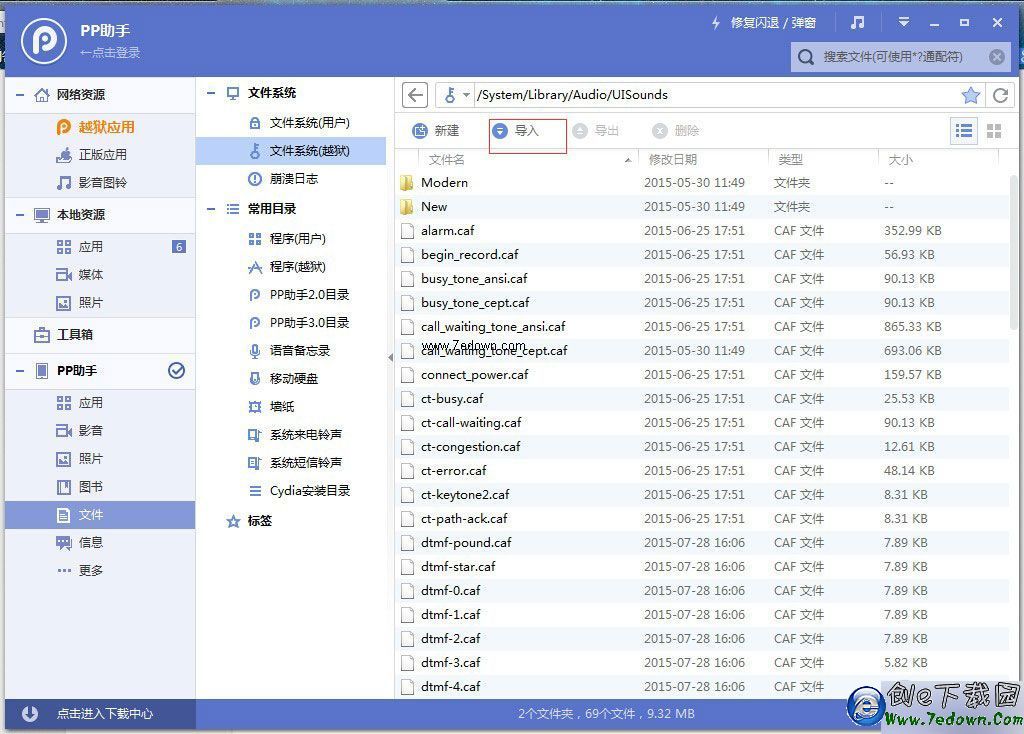Open the device dropdown arrow in the path bar
Screen dimensions: 1024x734
tap(467, 94)
